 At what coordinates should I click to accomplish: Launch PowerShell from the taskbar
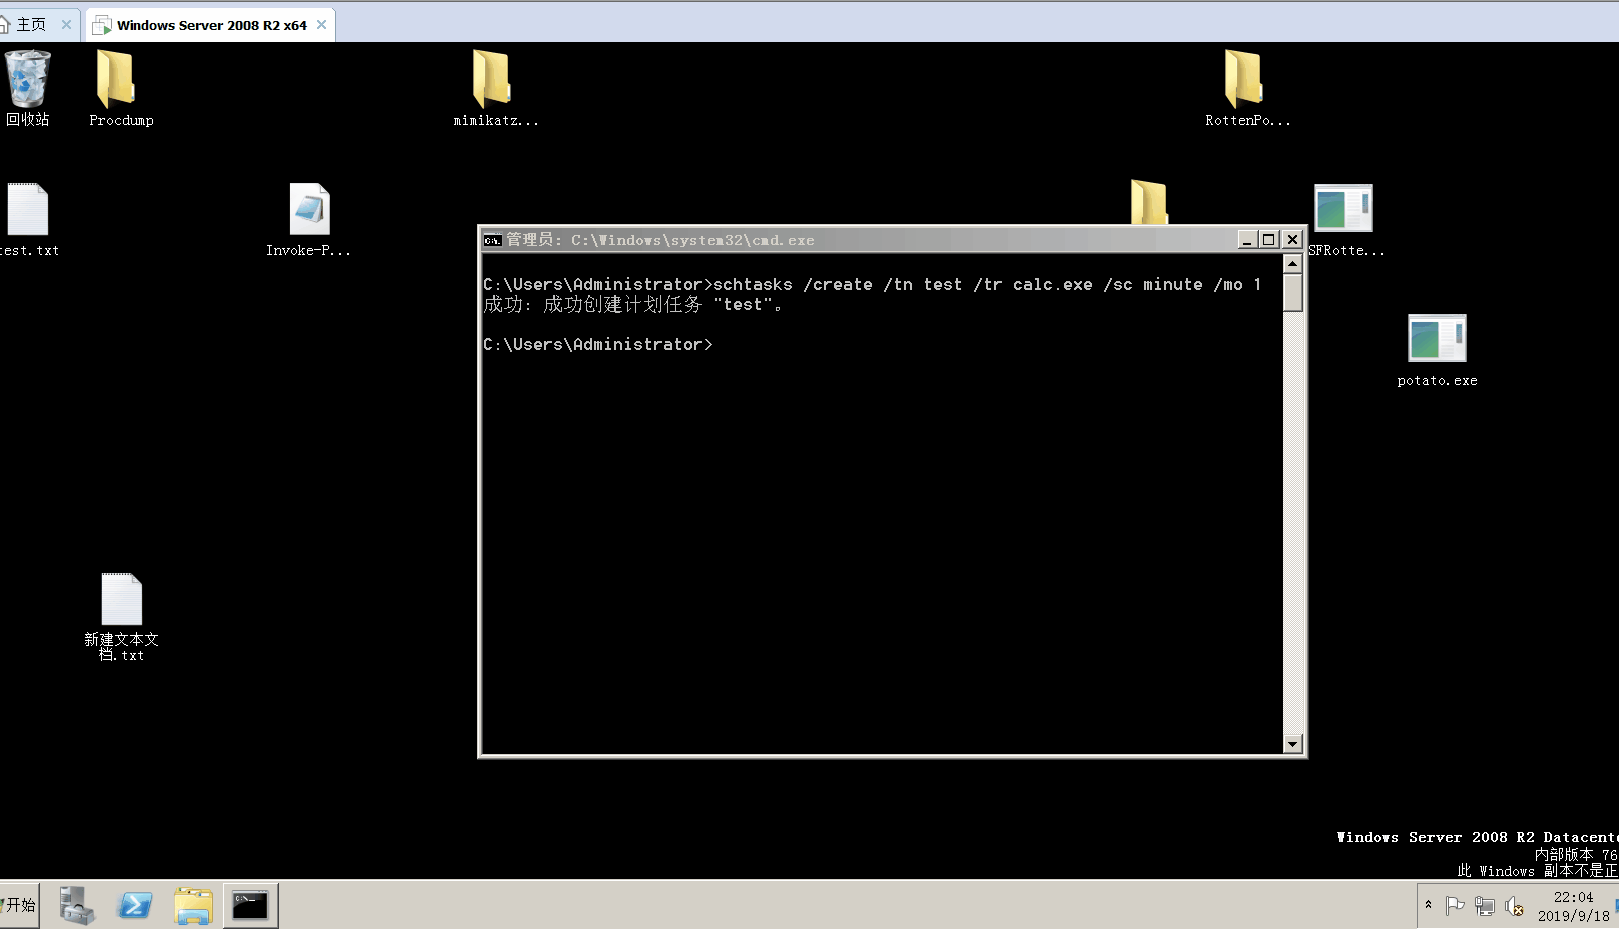point(135,906)
